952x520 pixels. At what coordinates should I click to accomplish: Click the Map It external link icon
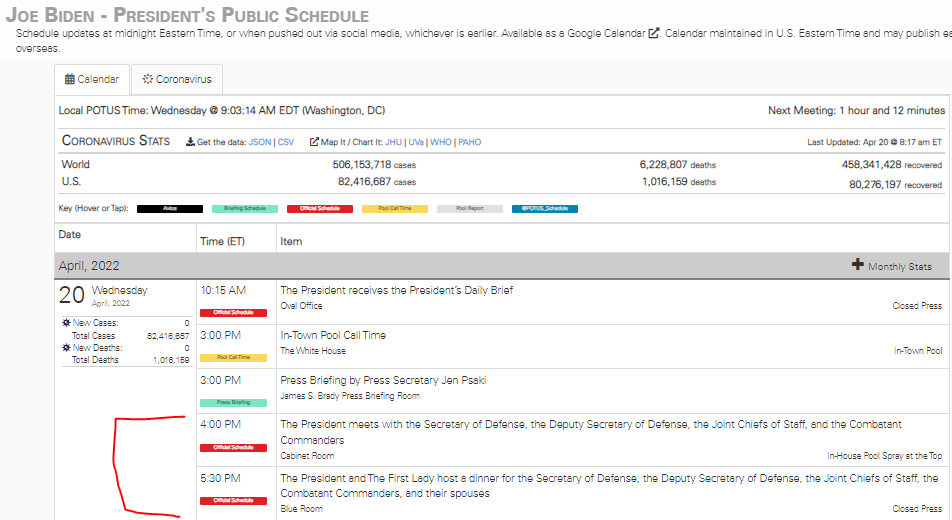314,142
